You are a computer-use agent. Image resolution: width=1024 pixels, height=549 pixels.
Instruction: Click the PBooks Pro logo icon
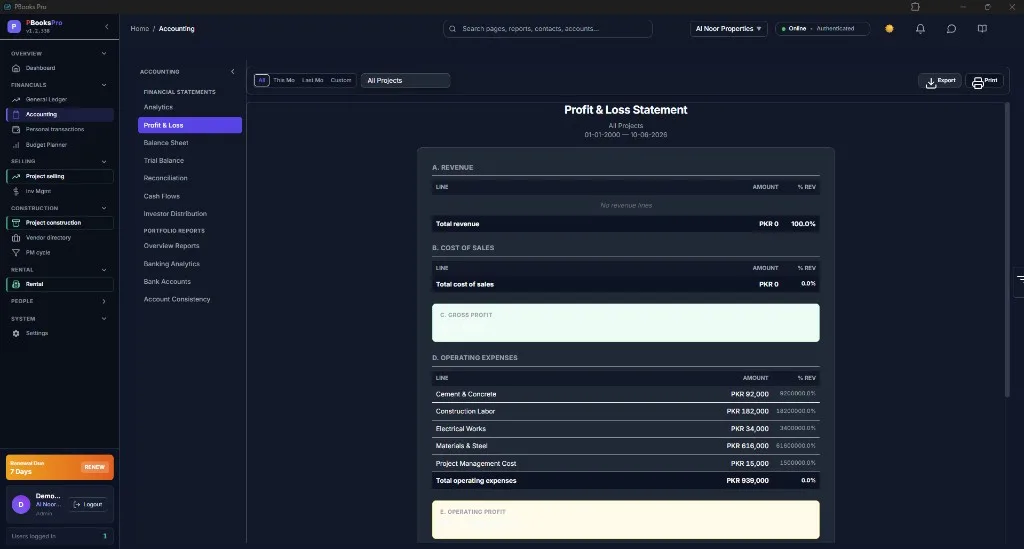[14, 27]
